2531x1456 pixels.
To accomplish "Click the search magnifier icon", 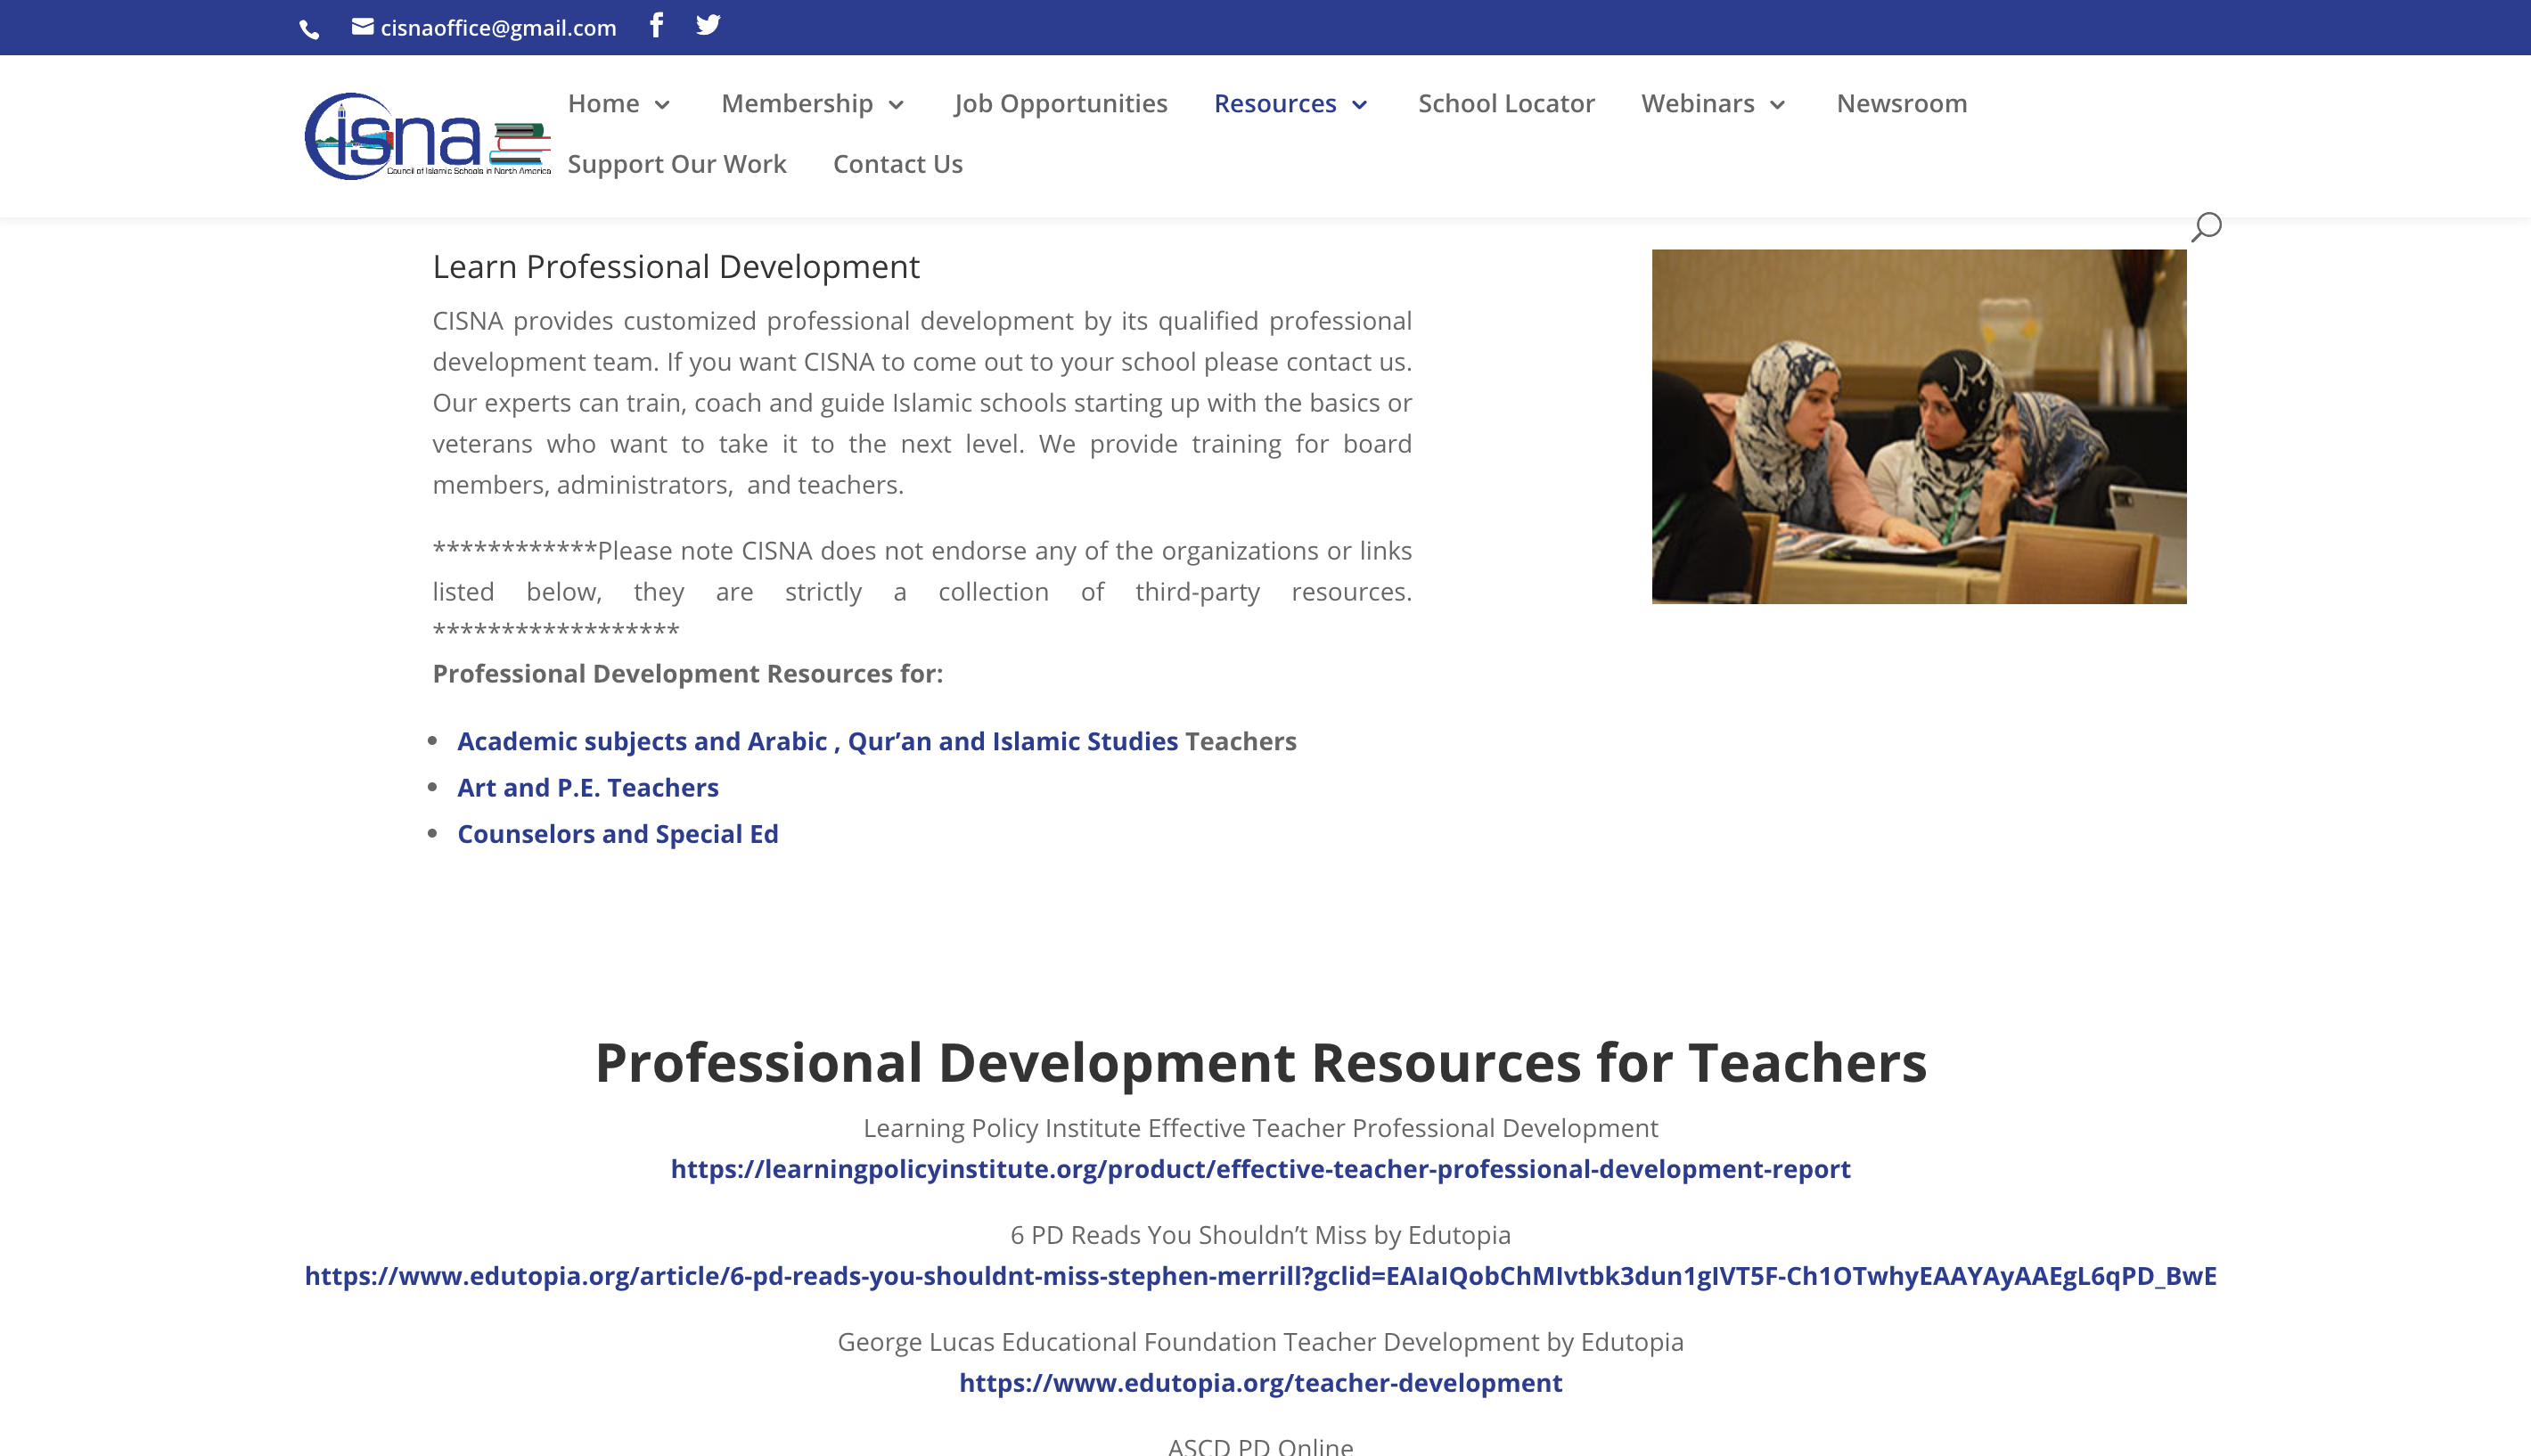I will (x=2206, y=227).
